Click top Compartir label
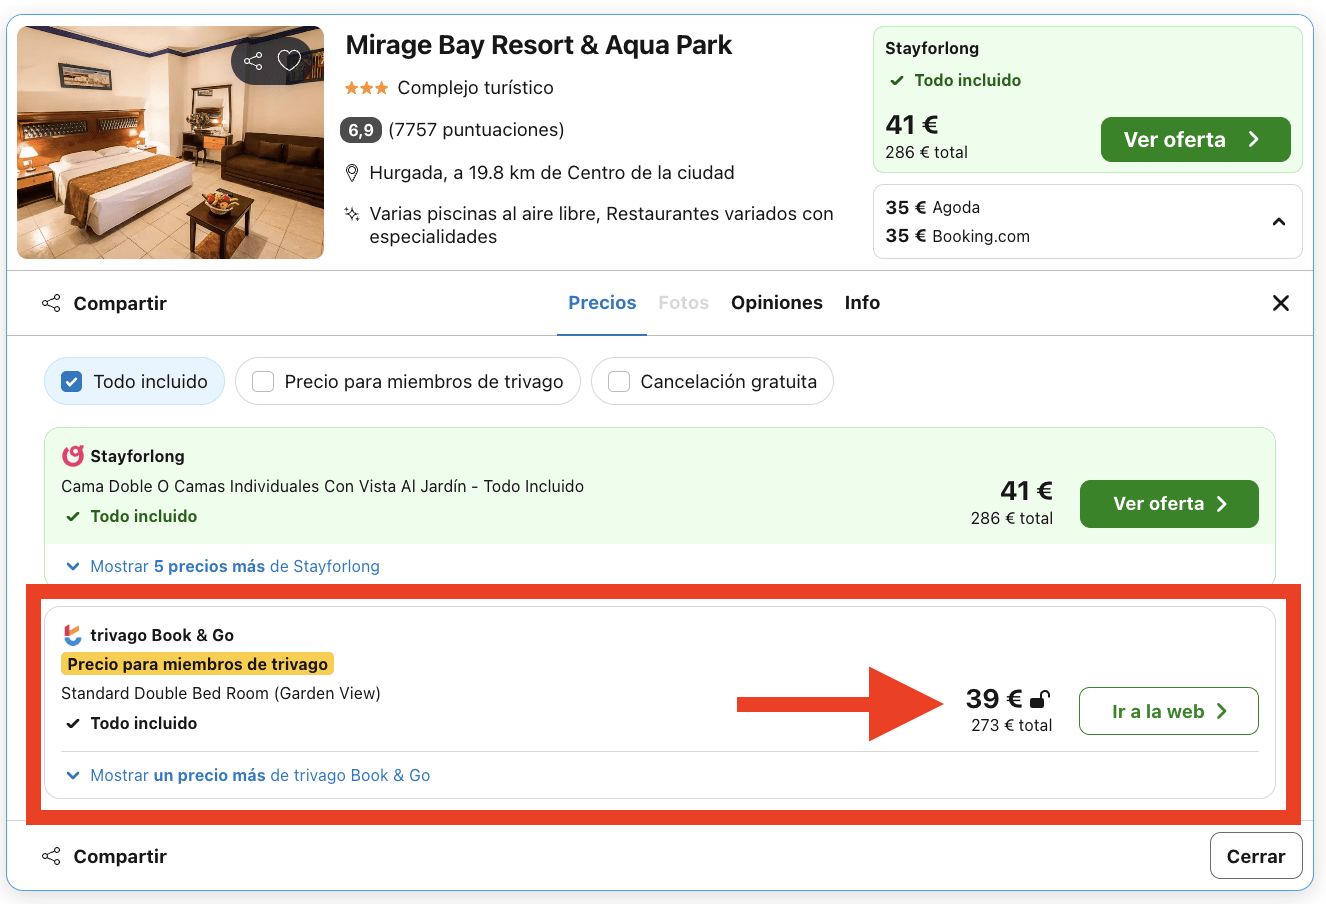Screen dimensions: 1326x904 pyautogui.click(x=120, y=303)
